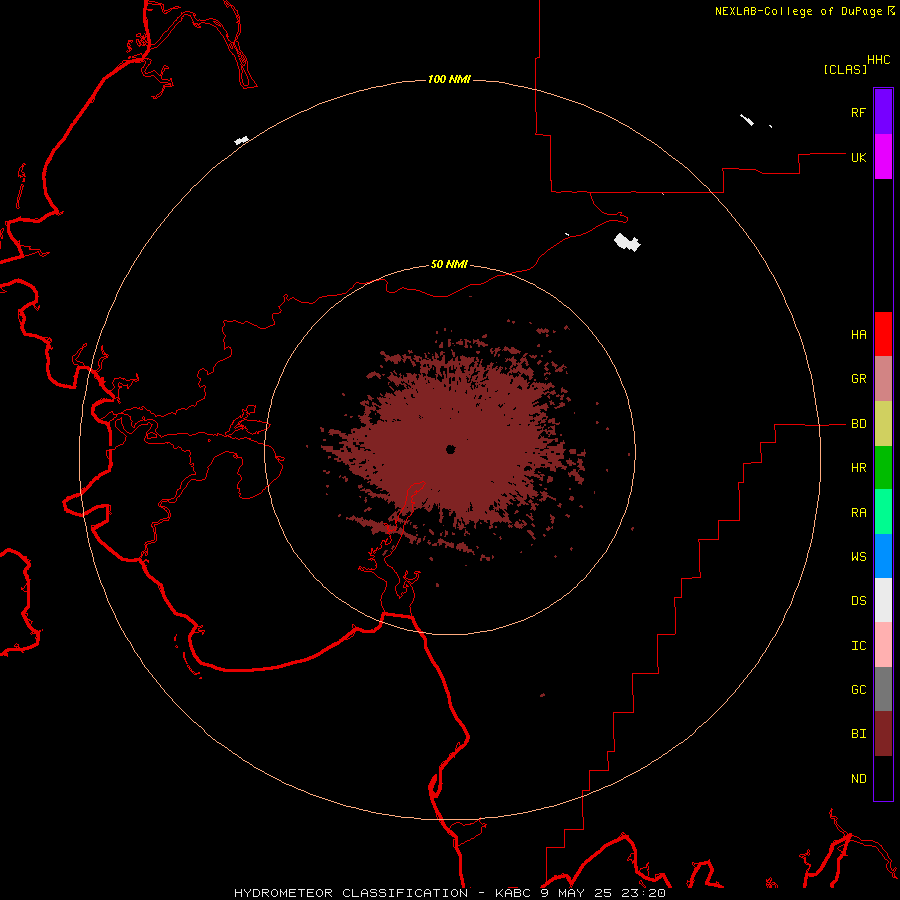Click the red HA color swatch

(x=883, y=334)
